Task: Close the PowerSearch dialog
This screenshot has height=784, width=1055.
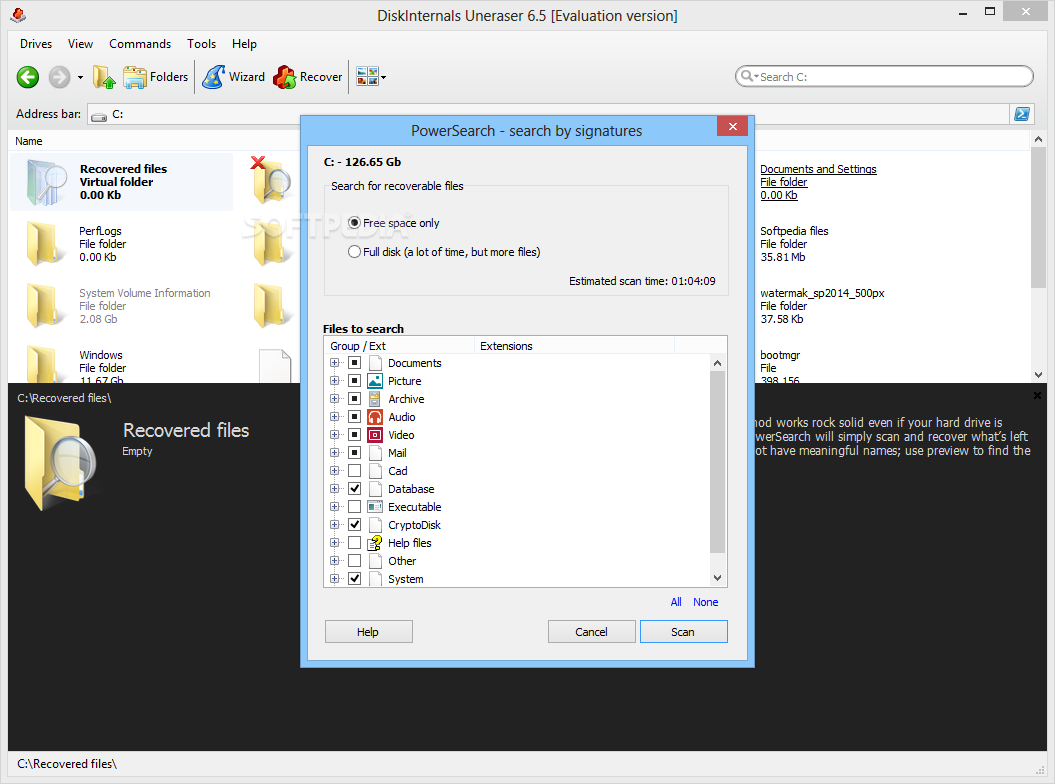Action: tap(732, 126)
